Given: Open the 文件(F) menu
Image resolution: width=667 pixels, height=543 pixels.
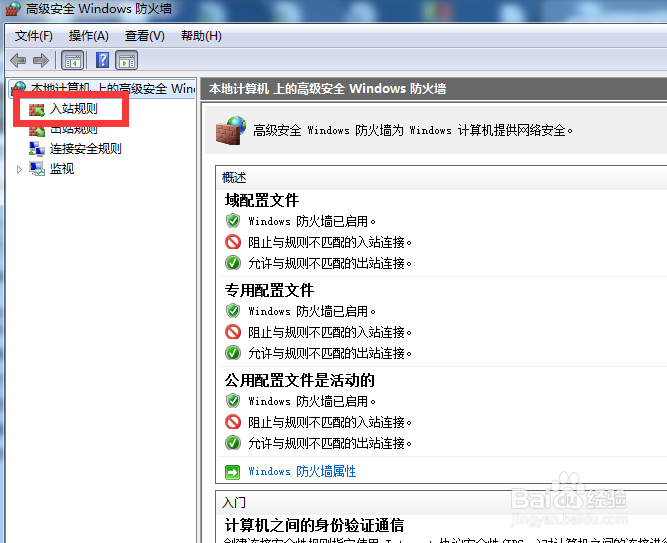Looking at the screenshot, I should point(34,36).
